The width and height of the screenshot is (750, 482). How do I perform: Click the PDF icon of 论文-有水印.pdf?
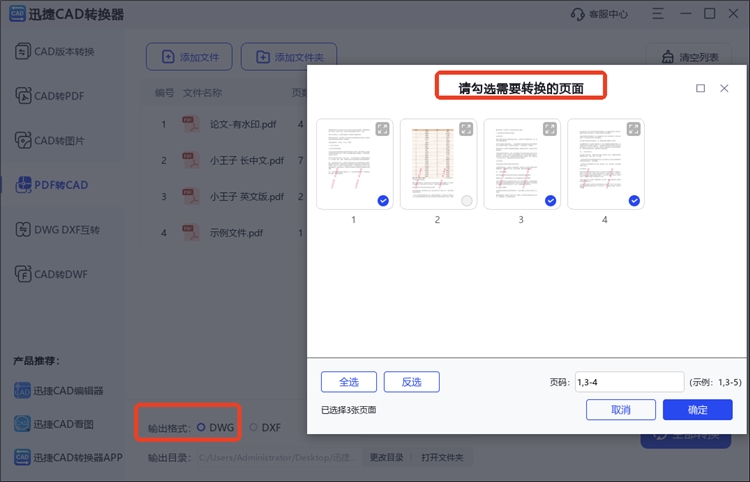190,124
